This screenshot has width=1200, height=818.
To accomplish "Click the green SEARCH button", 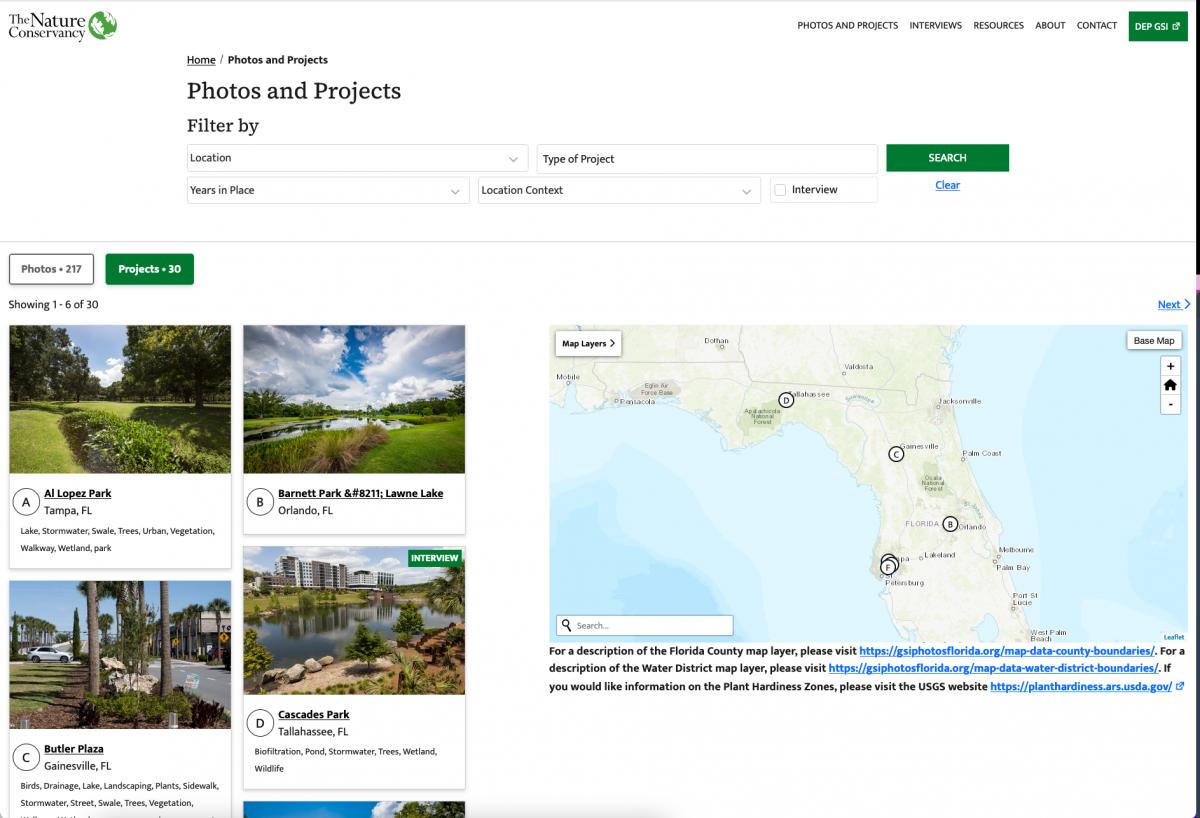I will tap(947, 158).
